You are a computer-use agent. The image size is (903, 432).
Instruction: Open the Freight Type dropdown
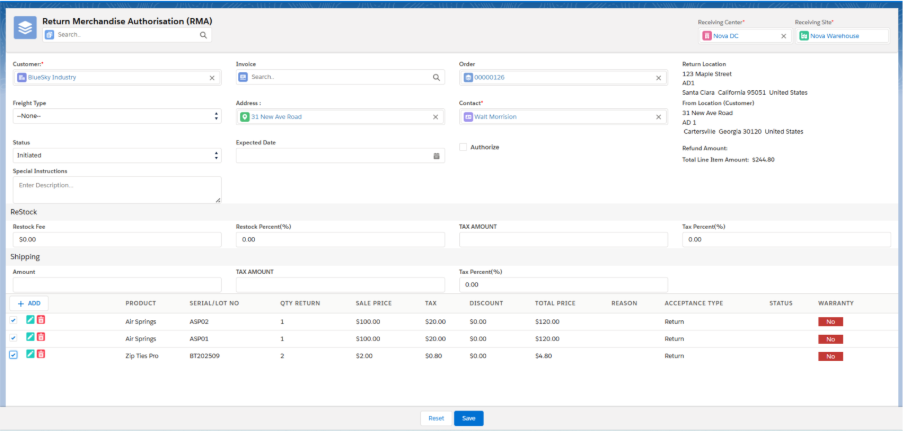(x=116, y=116)
